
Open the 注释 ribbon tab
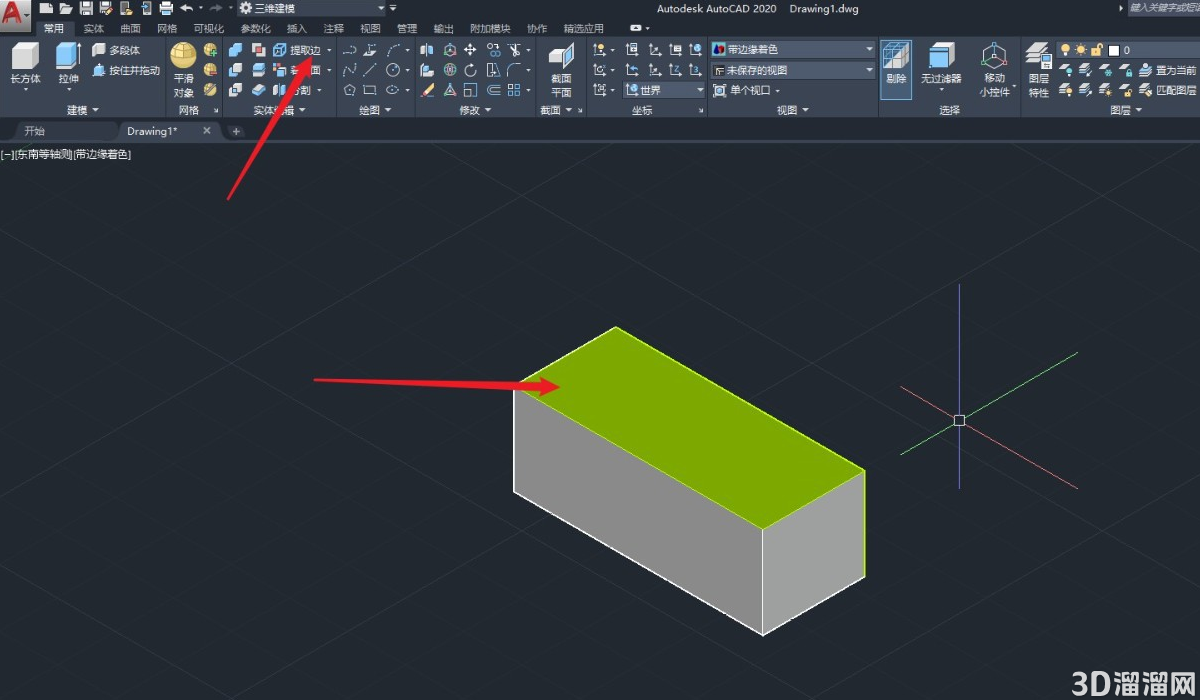coord(333,29)
